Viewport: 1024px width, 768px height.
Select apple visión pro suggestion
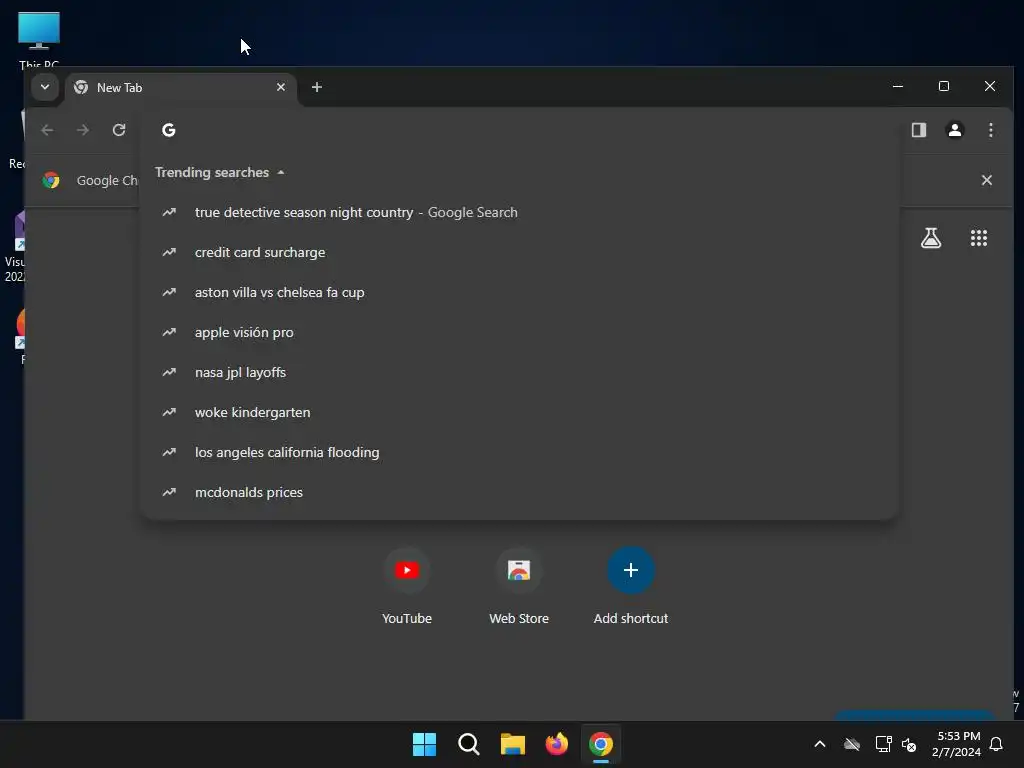tap(519, 332)
